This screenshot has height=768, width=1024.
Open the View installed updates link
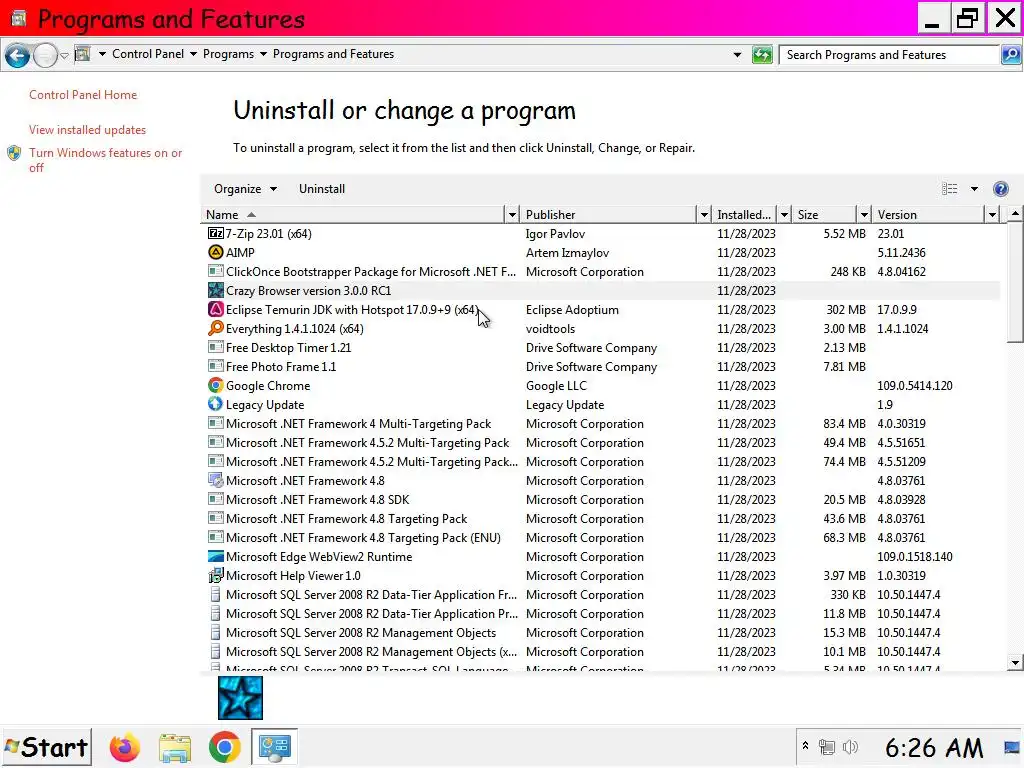pos(87,130)
